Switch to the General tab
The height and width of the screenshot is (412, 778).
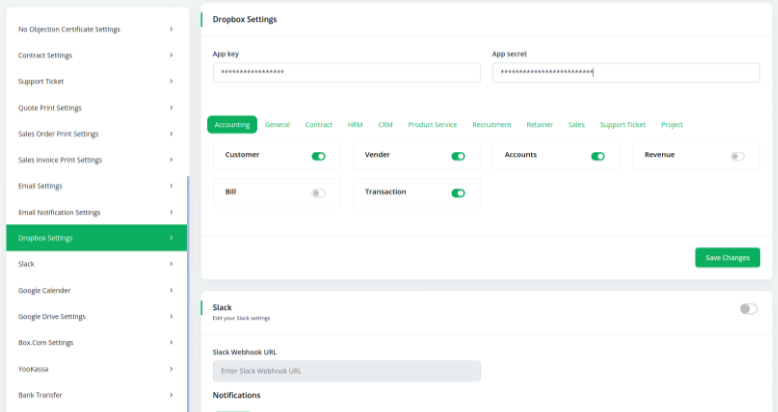[277, 125]
